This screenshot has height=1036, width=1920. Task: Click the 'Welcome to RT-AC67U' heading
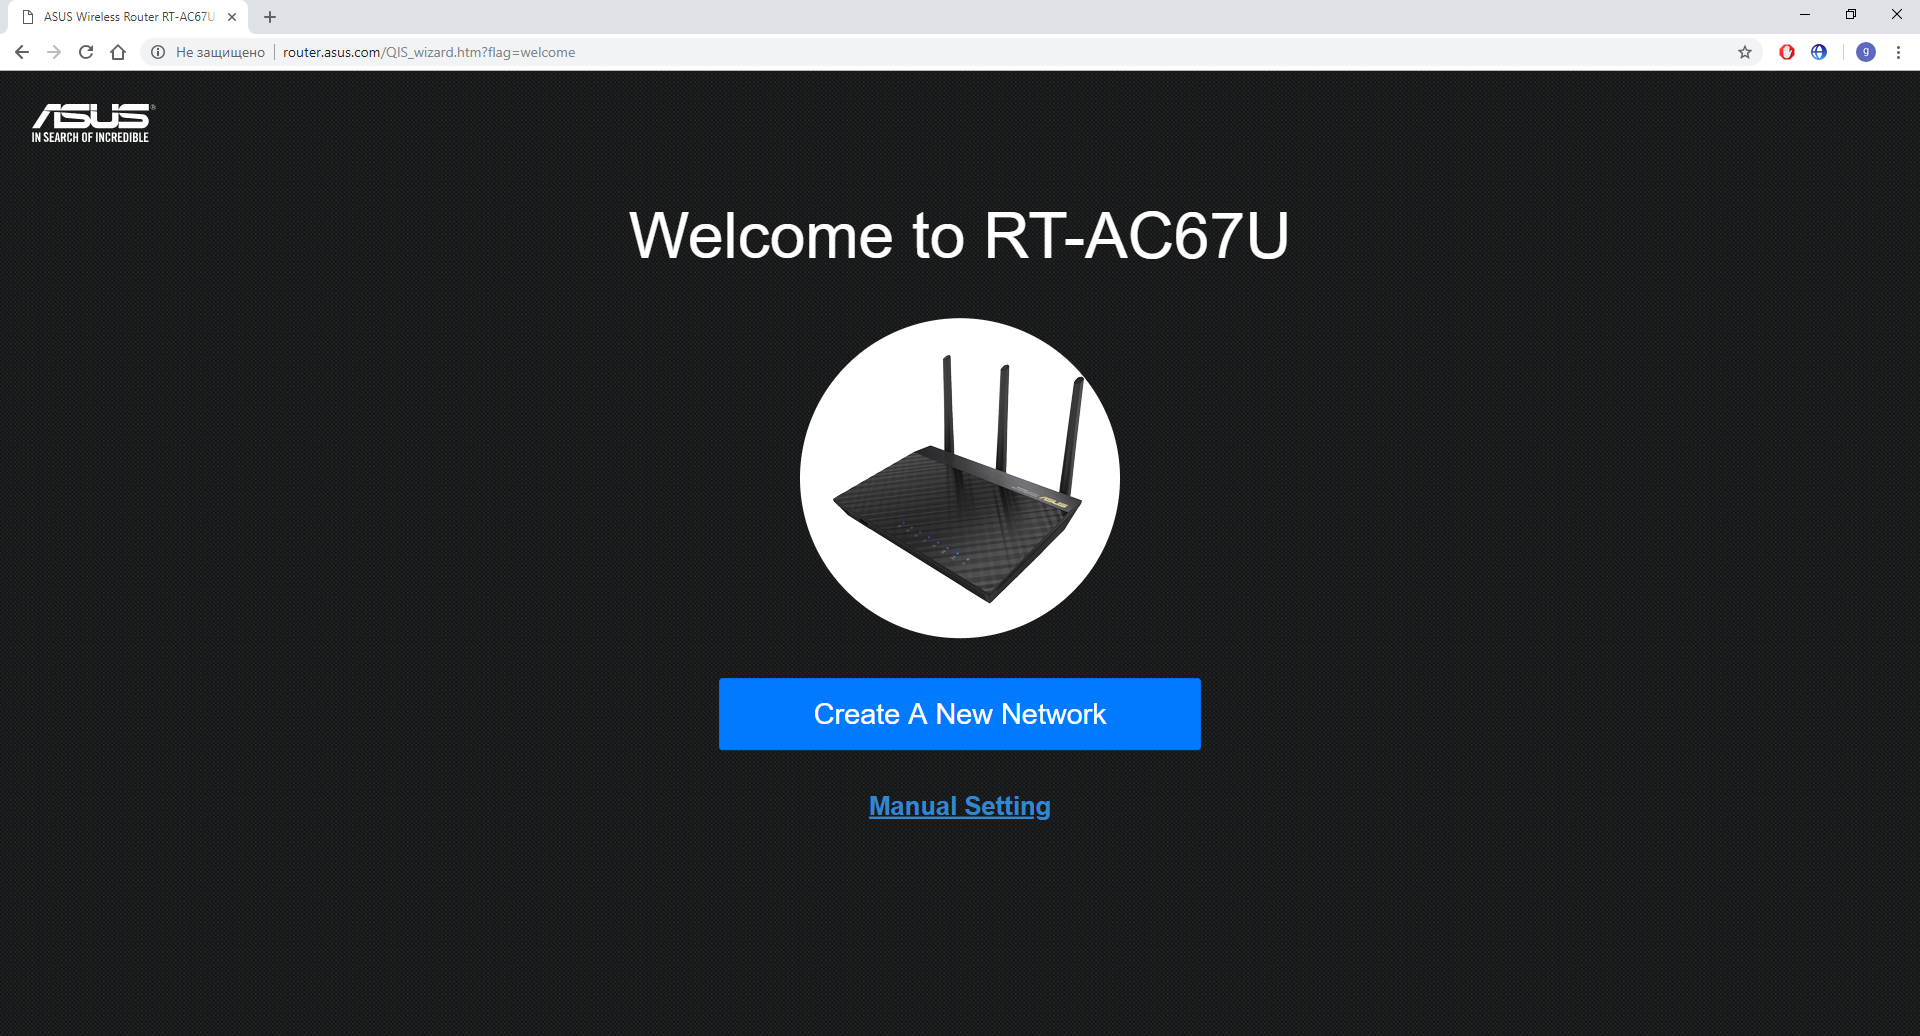pyautogui.click(x=960, y=236)
